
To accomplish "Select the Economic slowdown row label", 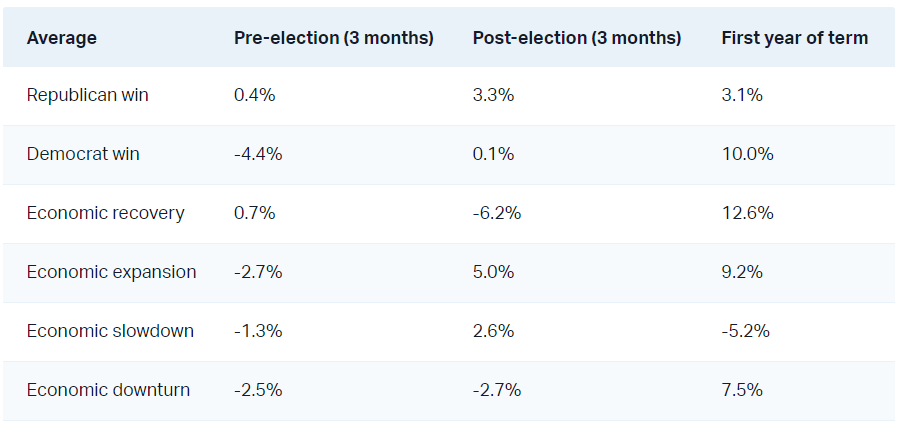I will [x=110, y=331].
